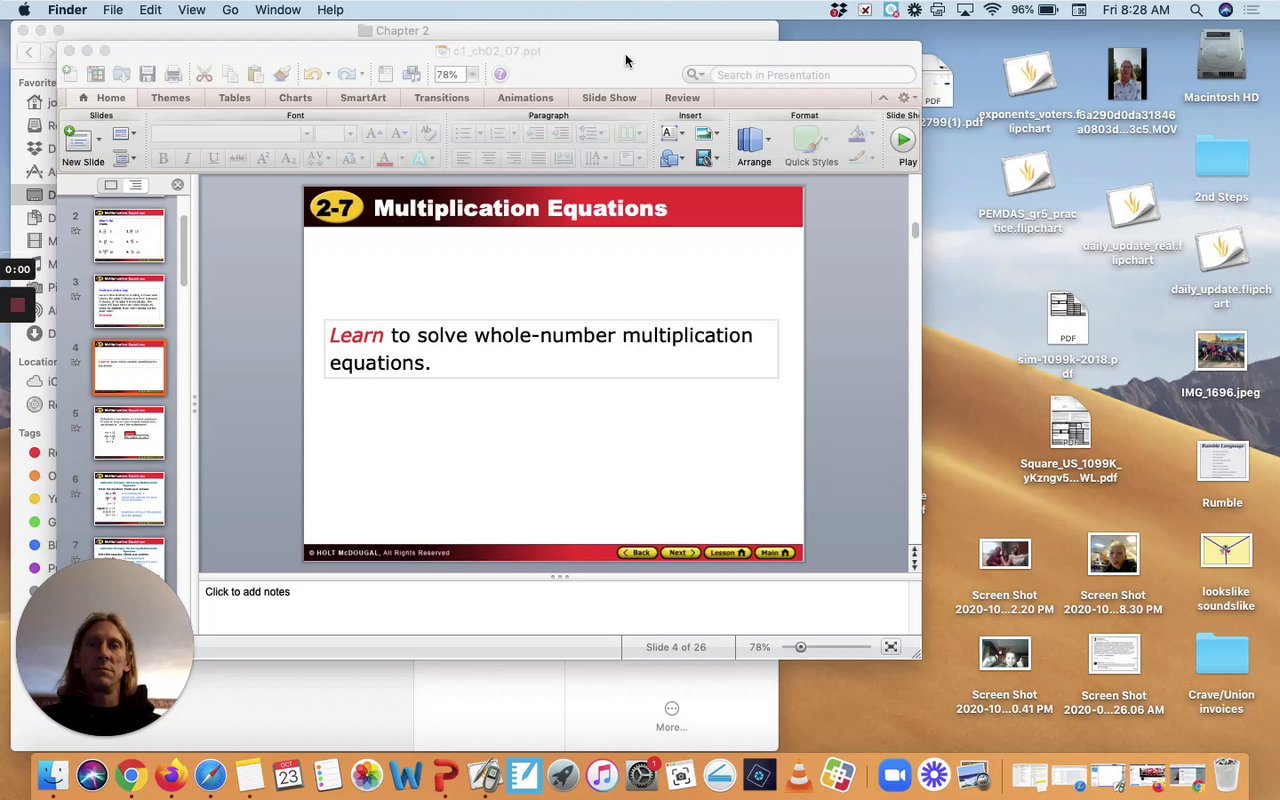Click the Back button on the slide

[x=637, y=553]
